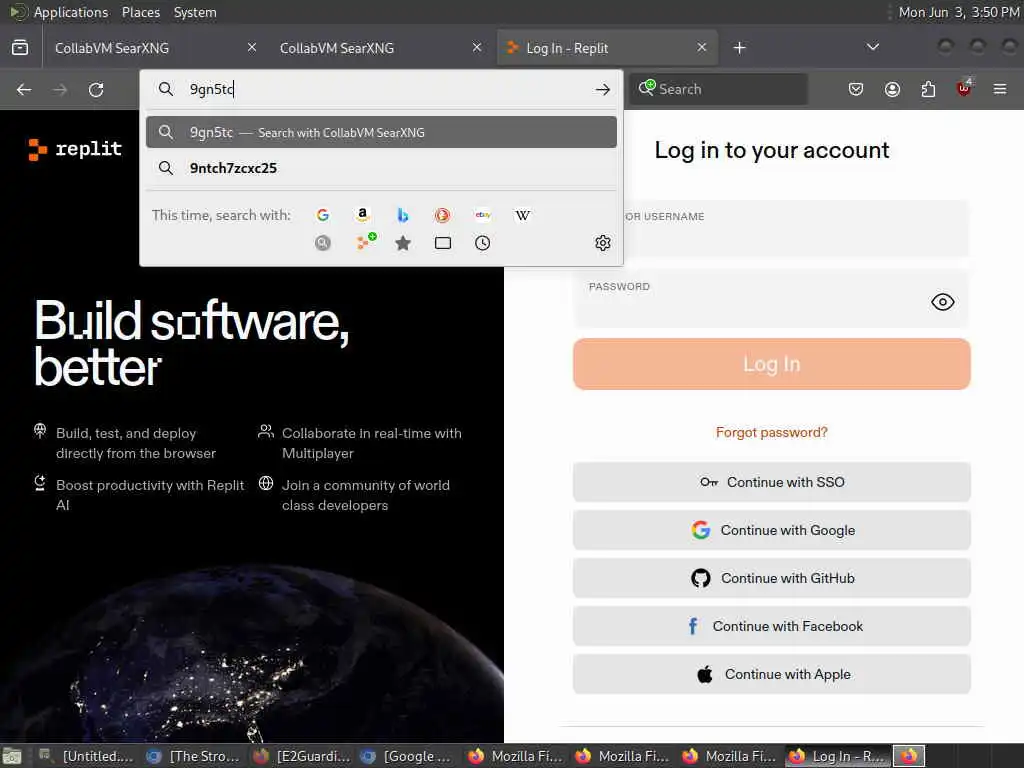Continue with Facebook login
This screenshot has height=768, width=1024.
[x=771, y=626]
